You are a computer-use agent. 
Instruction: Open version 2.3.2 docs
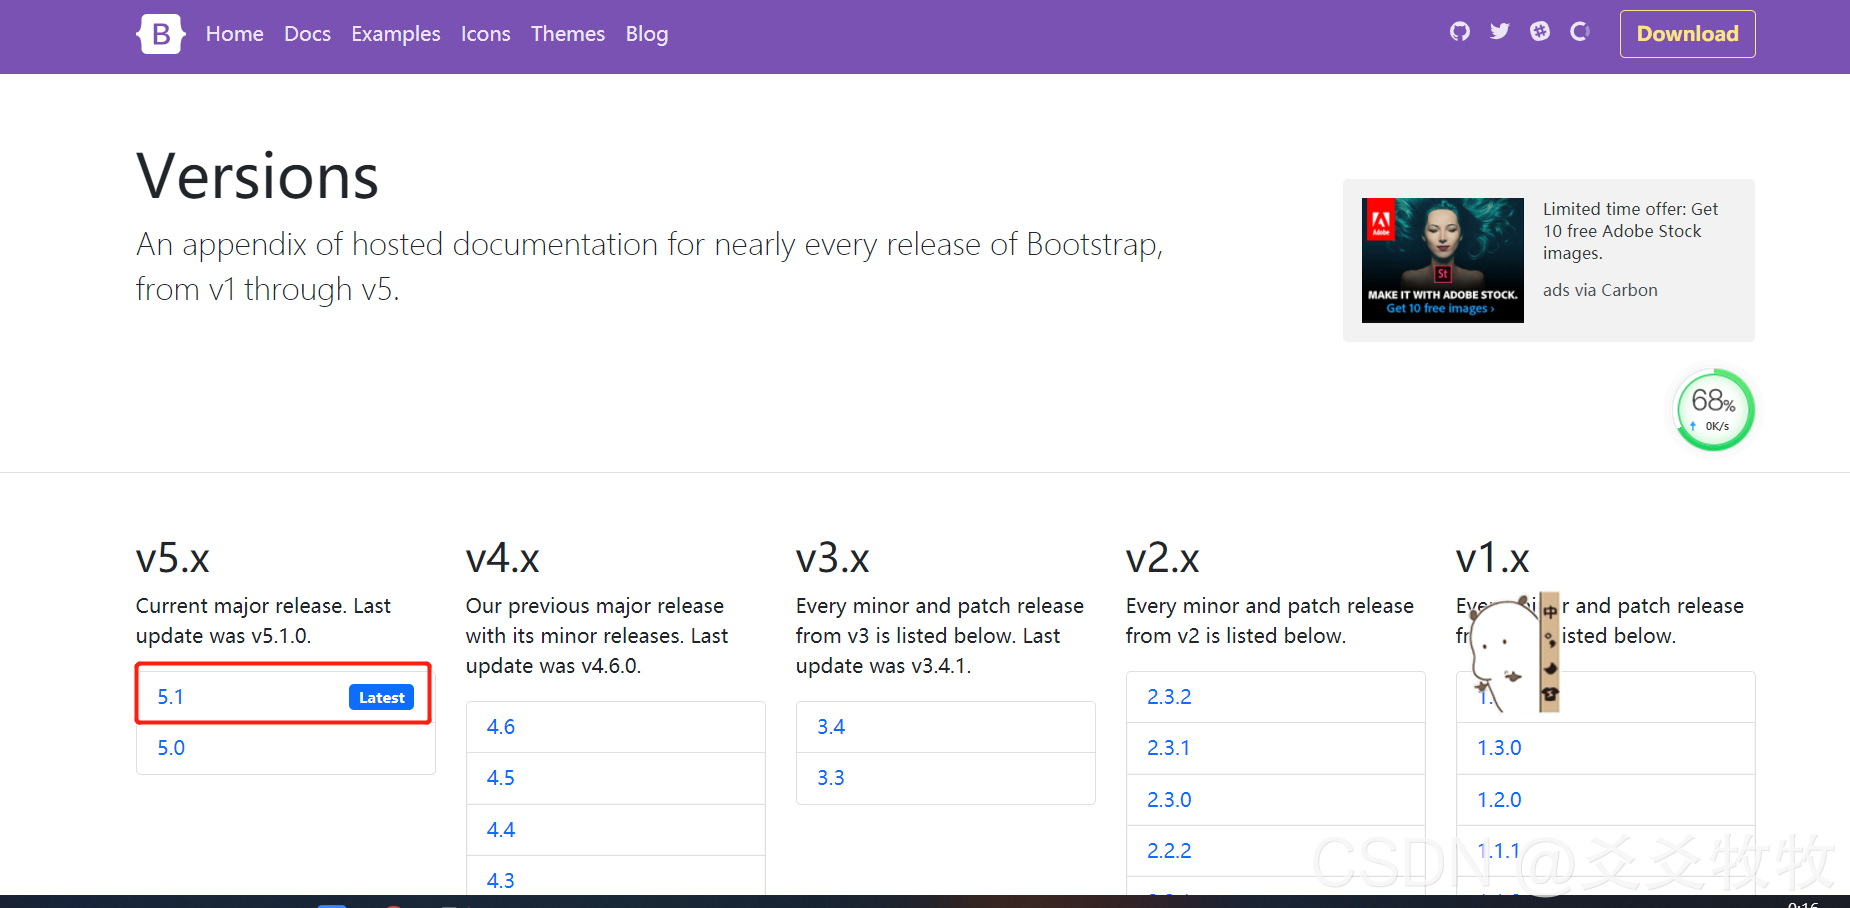pyautogui.click(x=1275, y=697)
